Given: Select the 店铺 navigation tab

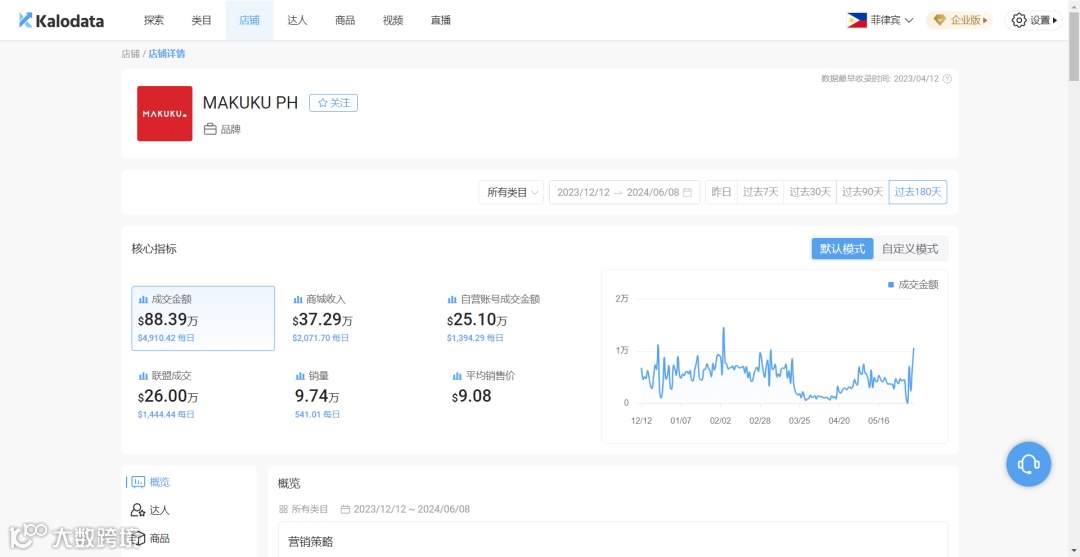Looking at the screenshot, I should (249, 20).
